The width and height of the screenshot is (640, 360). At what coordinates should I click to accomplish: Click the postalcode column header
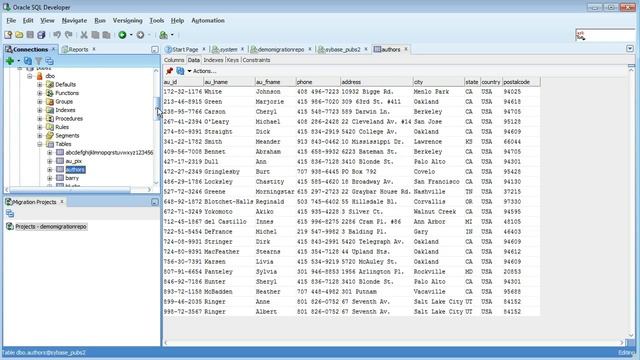pos(521,82)
